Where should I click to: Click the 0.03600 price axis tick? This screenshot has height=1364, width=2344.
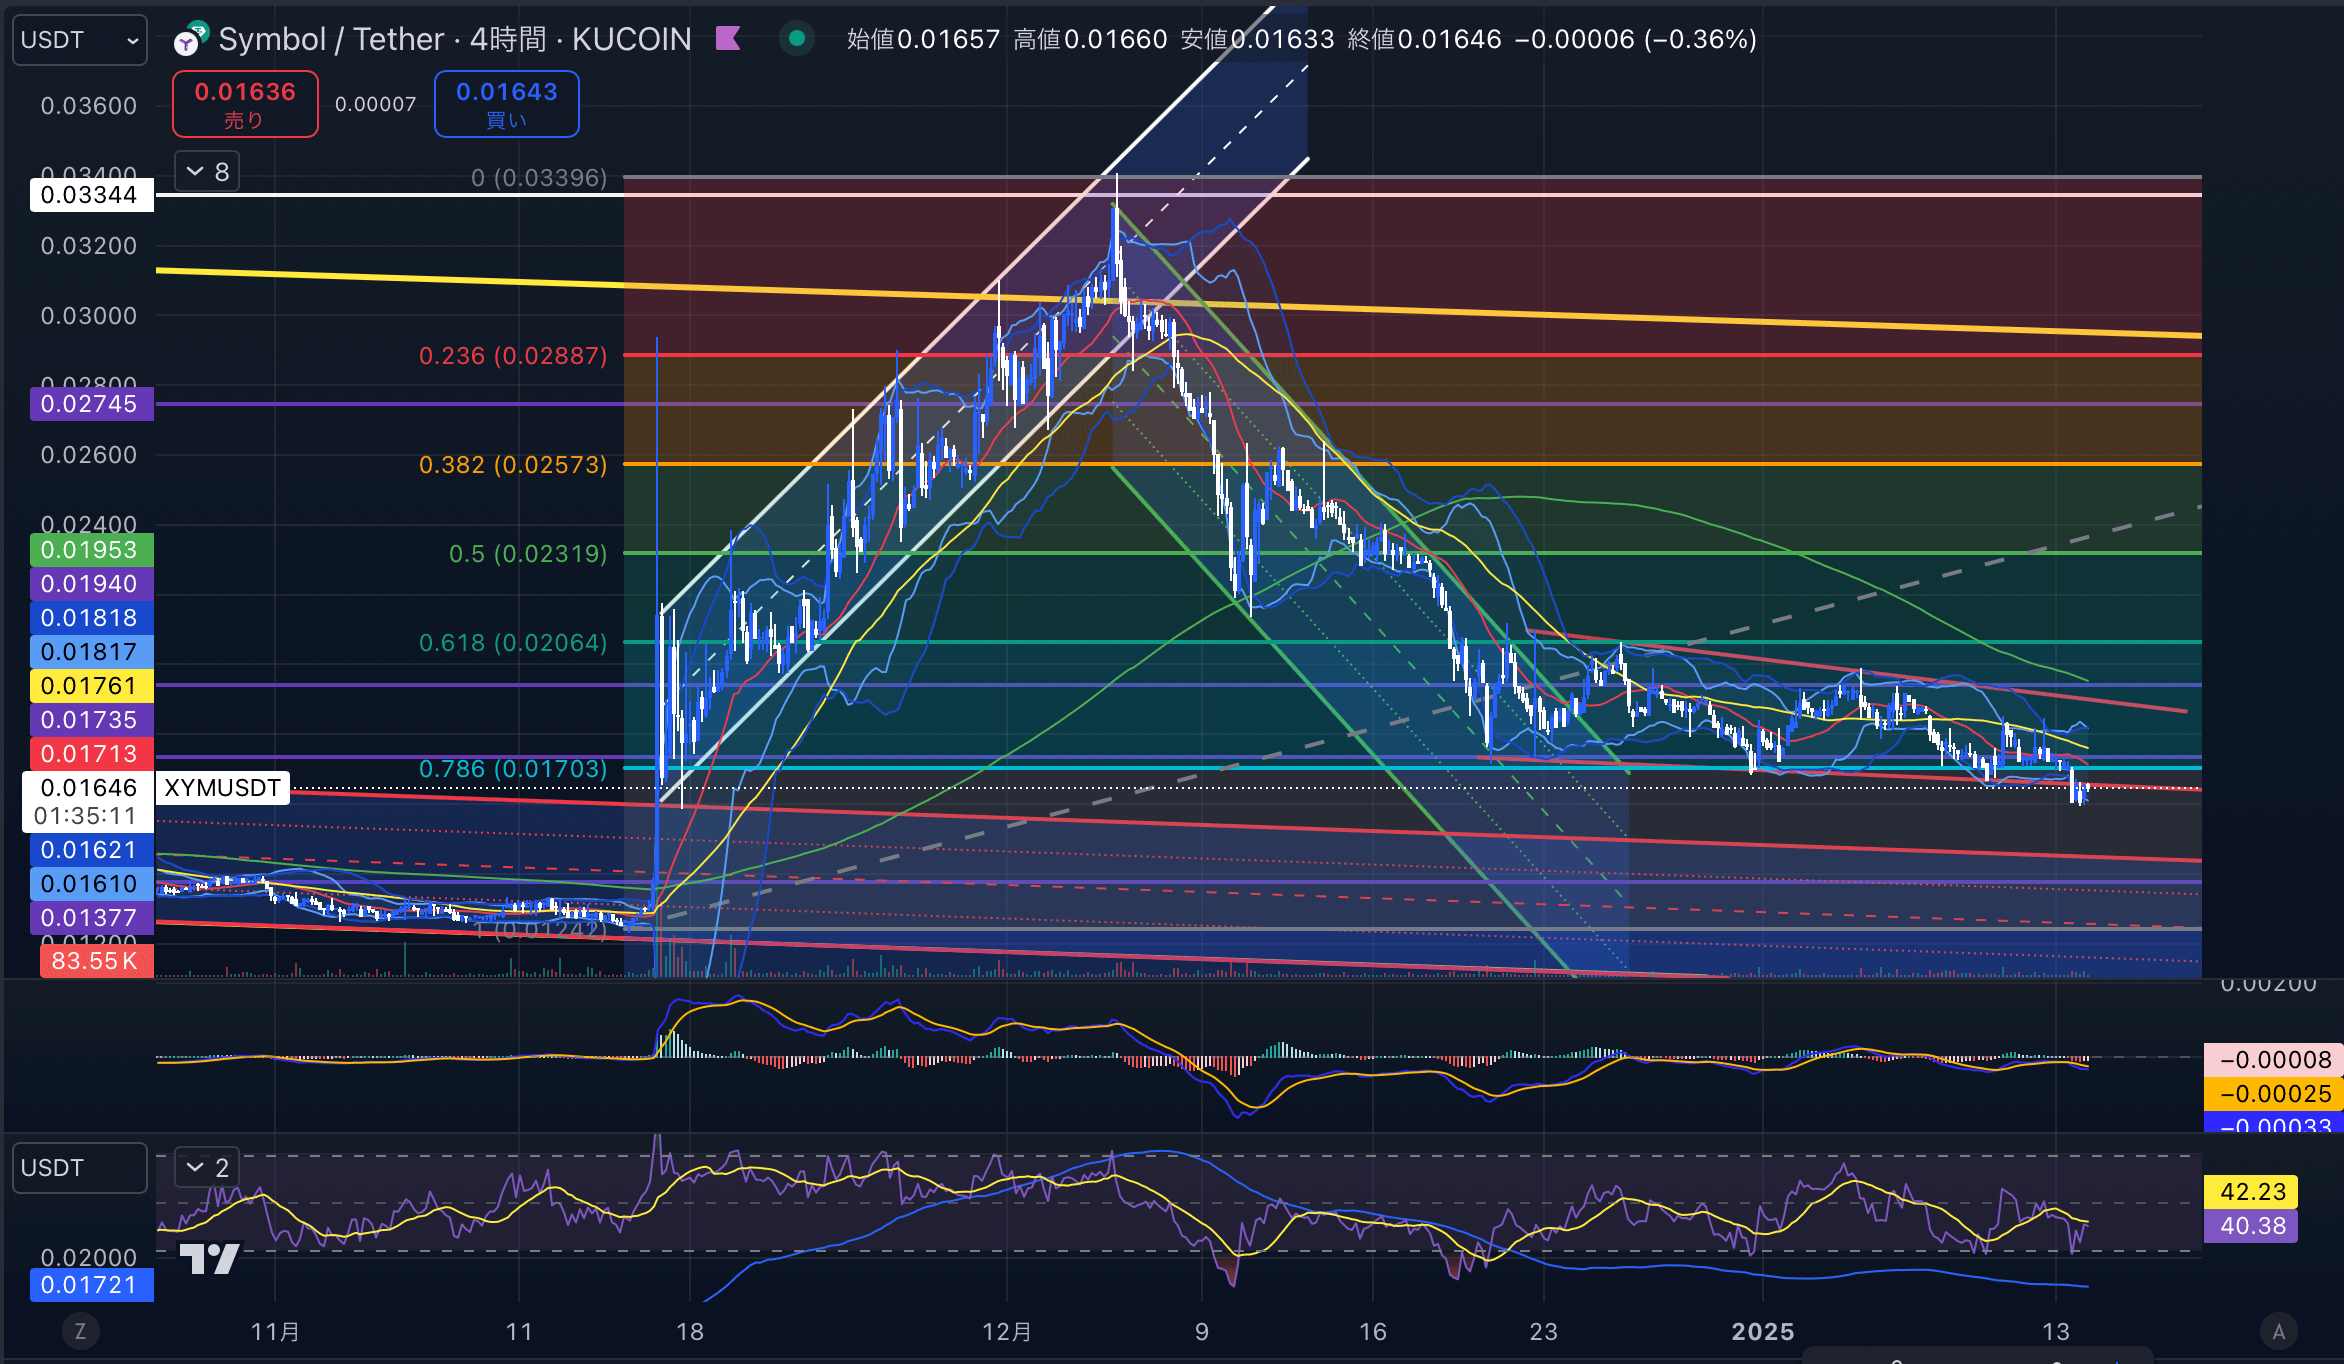pyautogui.click(x=89, y=106)
